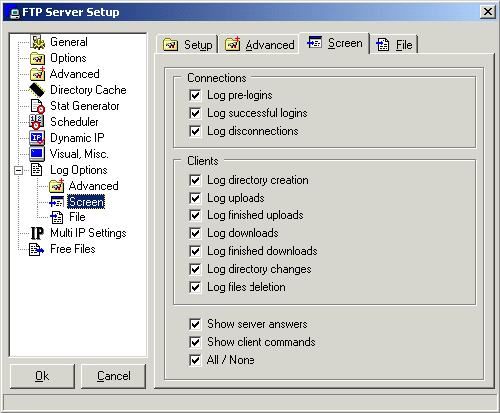
Task: Disable Log pre-logins checkbox
Action: (x=195, y=95)
